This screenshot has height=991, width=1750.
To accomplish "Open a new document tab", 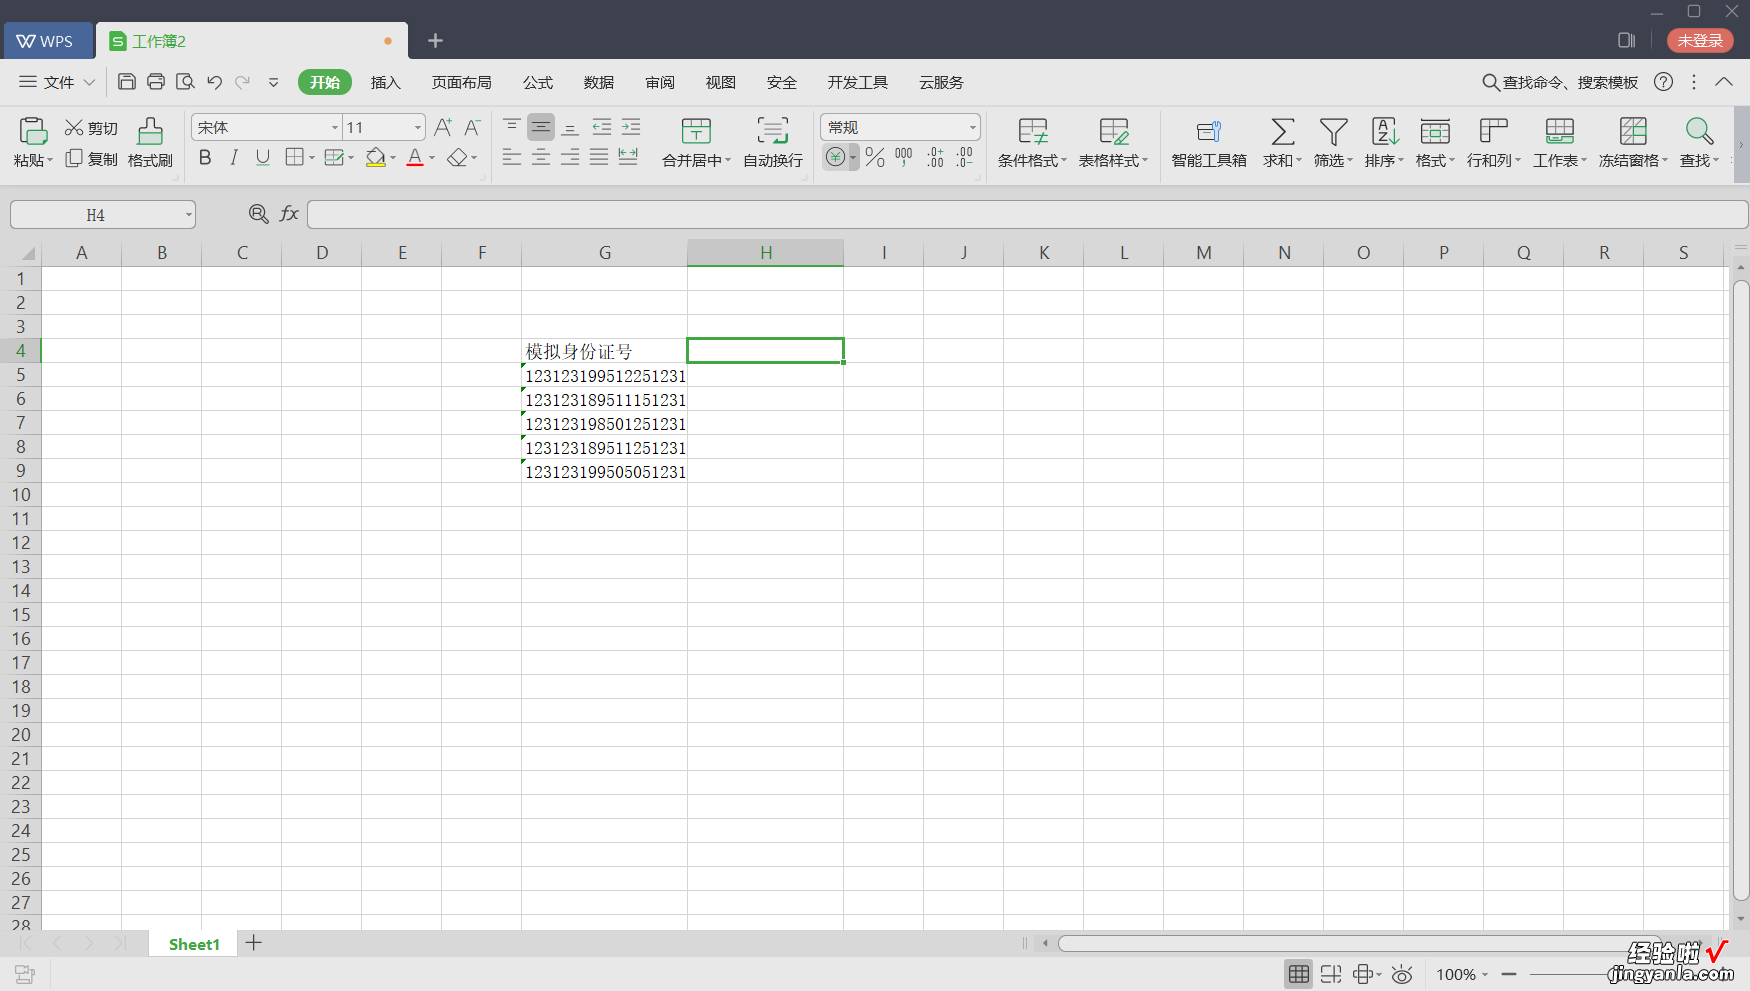I will pyautogui.click(x=435, y=40).
